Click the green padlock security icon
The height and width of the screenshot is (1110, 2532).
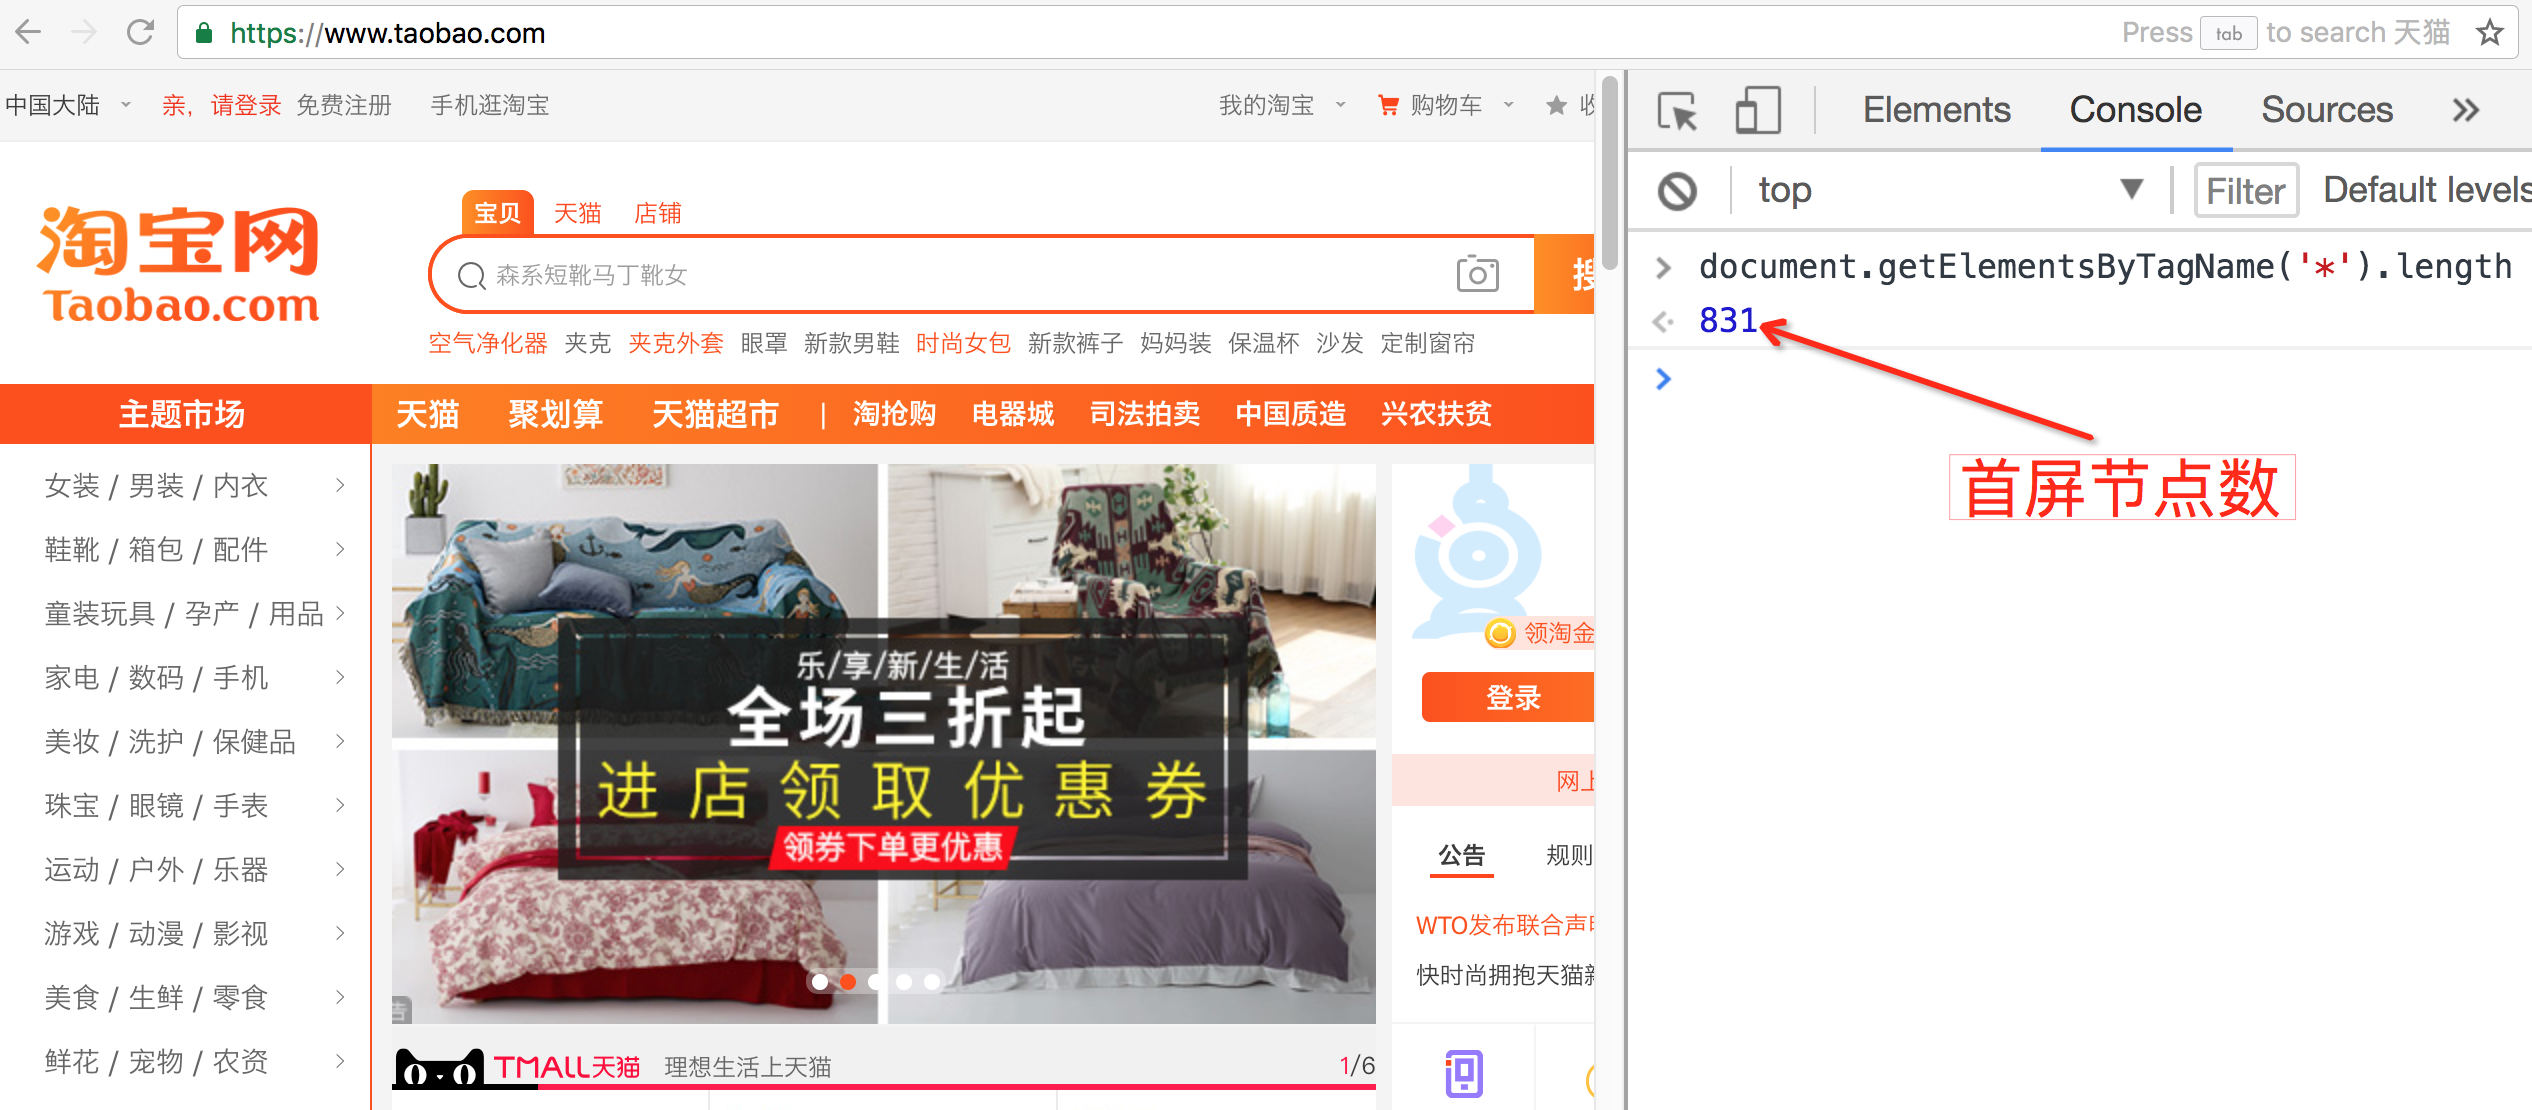click(x=204, y=33)
